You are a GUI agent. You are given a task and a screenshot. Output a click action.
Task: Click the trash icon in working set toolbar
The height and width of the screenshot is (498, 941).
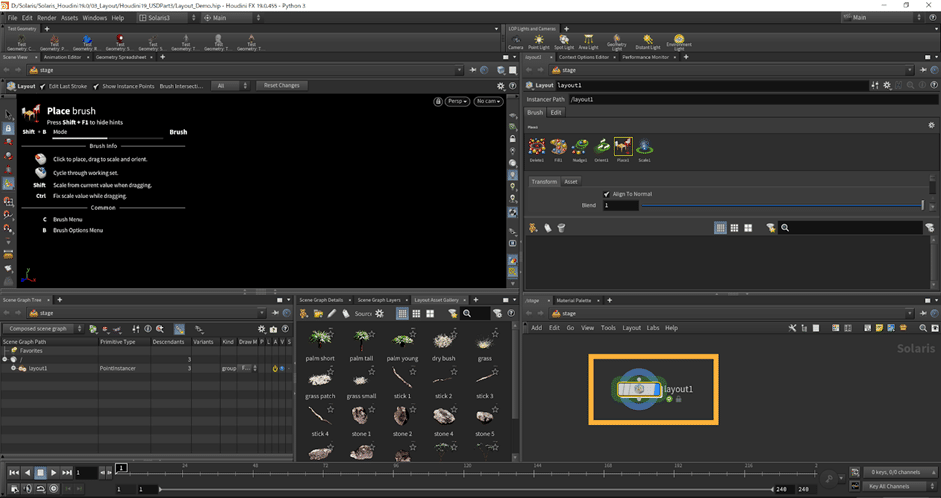(x=561, y=228)
